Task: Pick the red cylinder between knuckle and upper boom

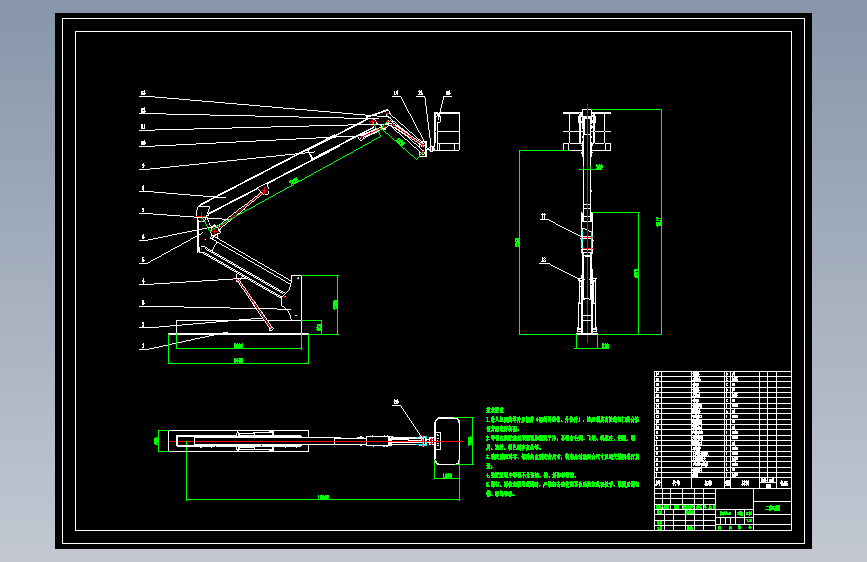Action: pos(239,211)
